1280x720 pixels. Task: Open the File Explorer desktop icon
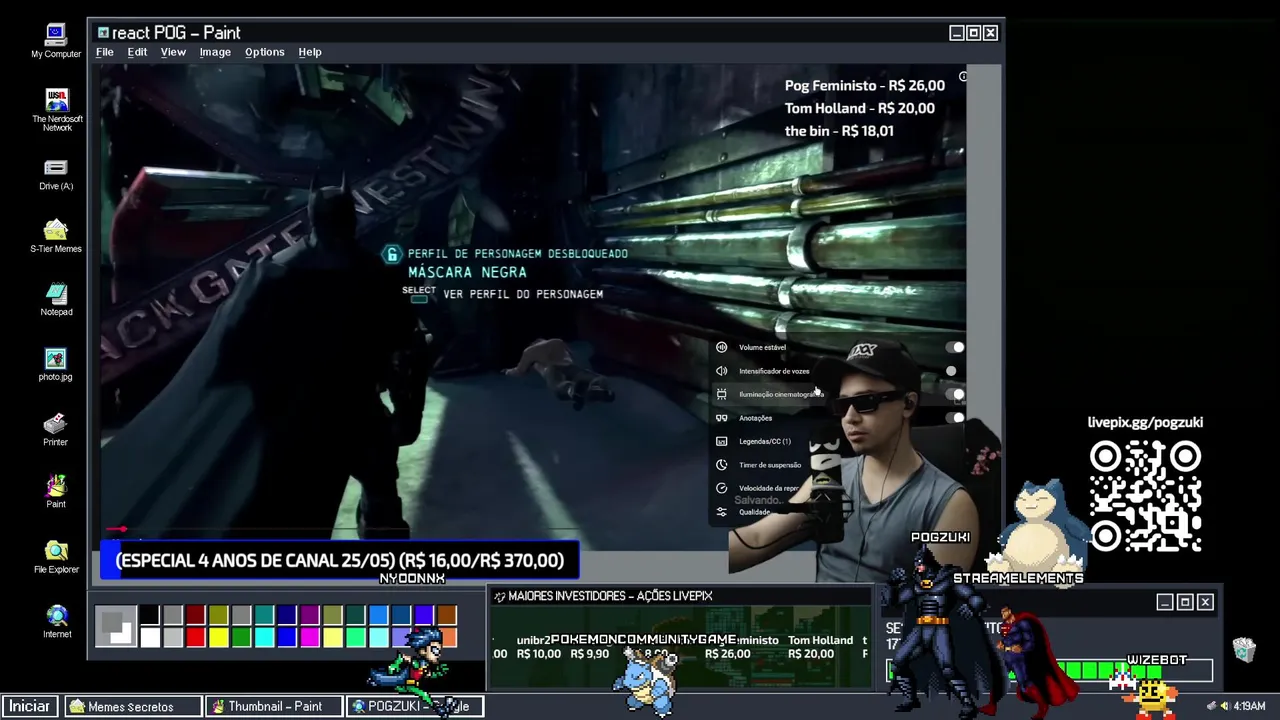56,557
